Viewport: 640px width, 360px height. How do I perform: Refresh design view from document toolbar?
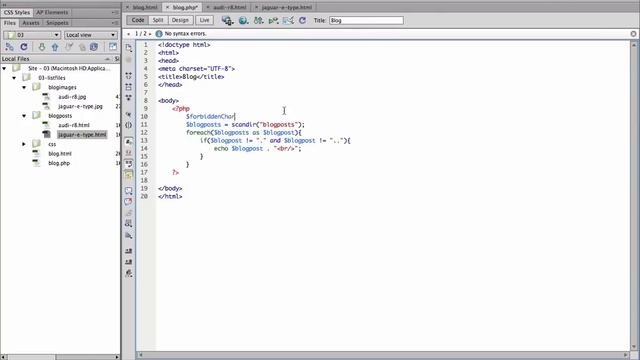point(302,20)
